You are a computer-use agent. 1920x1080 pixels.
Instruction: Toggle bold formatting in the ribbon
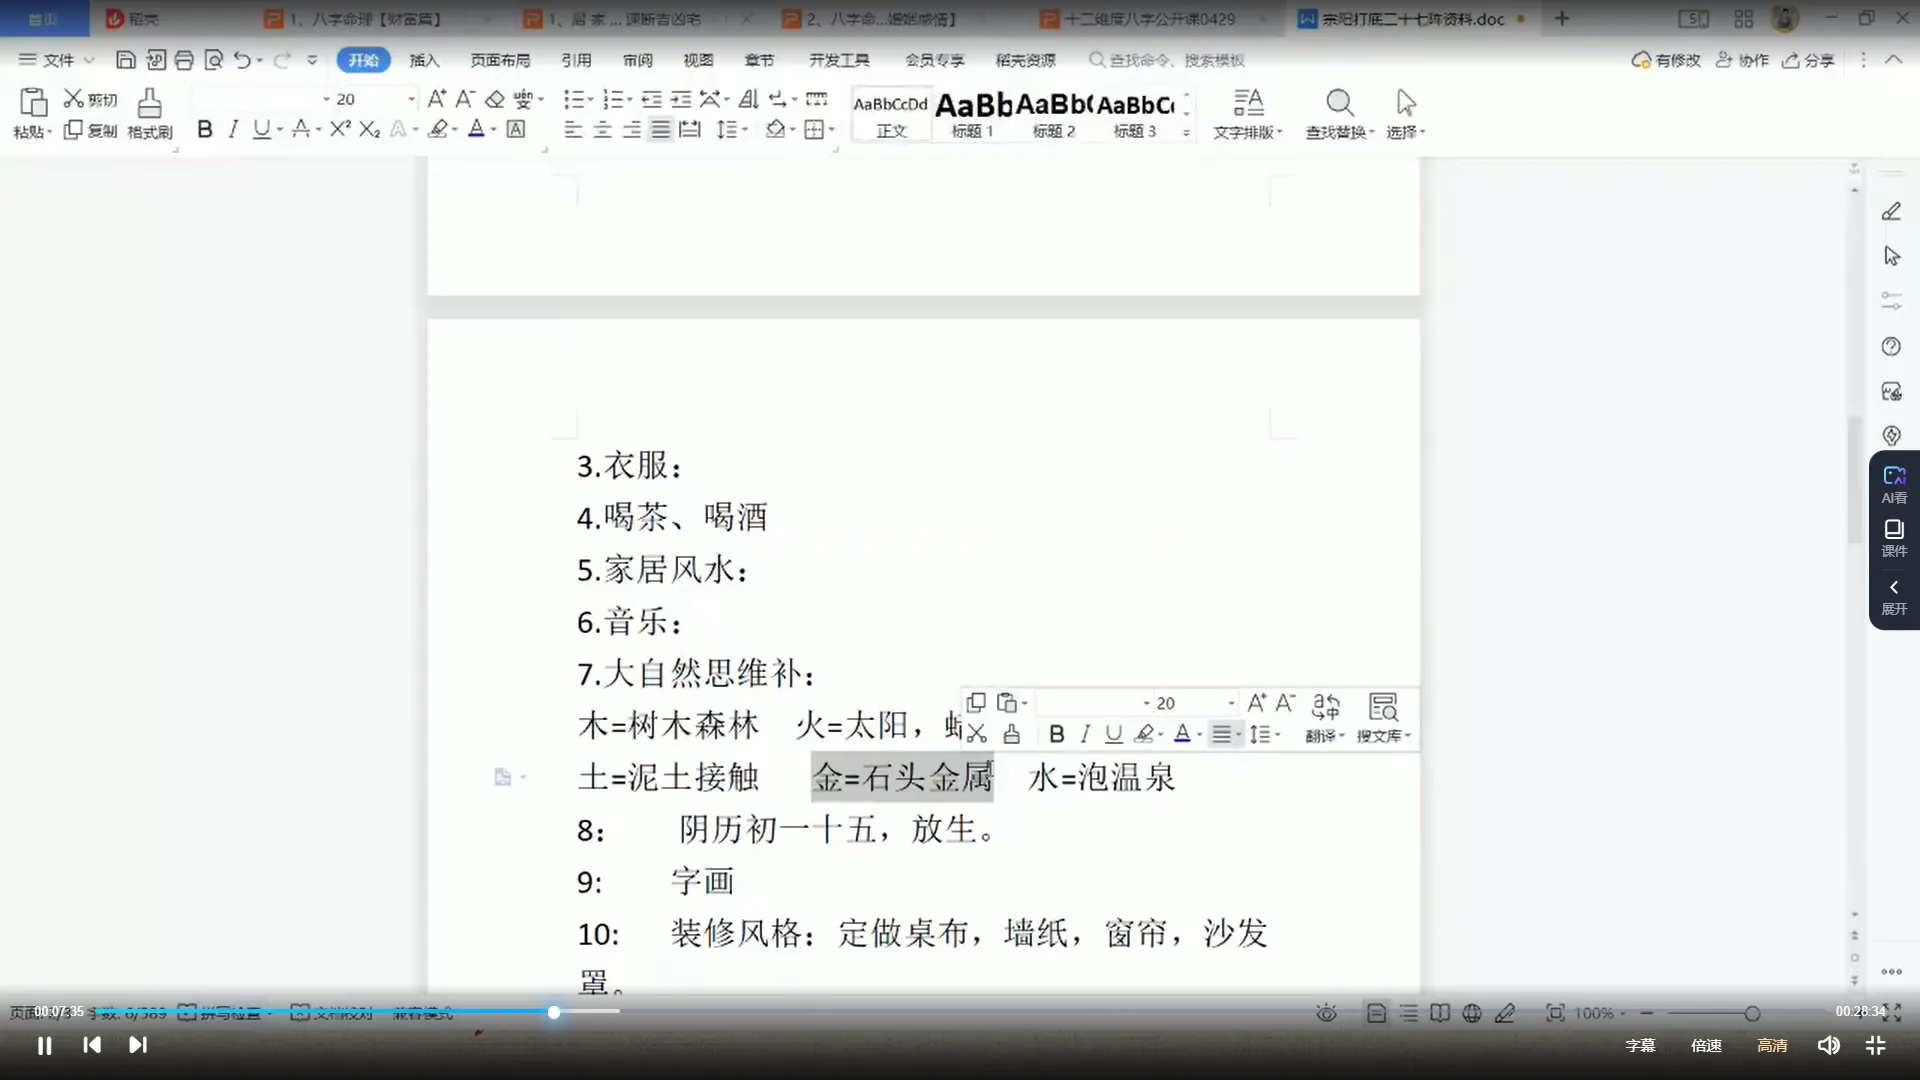(x=204, y=129)
